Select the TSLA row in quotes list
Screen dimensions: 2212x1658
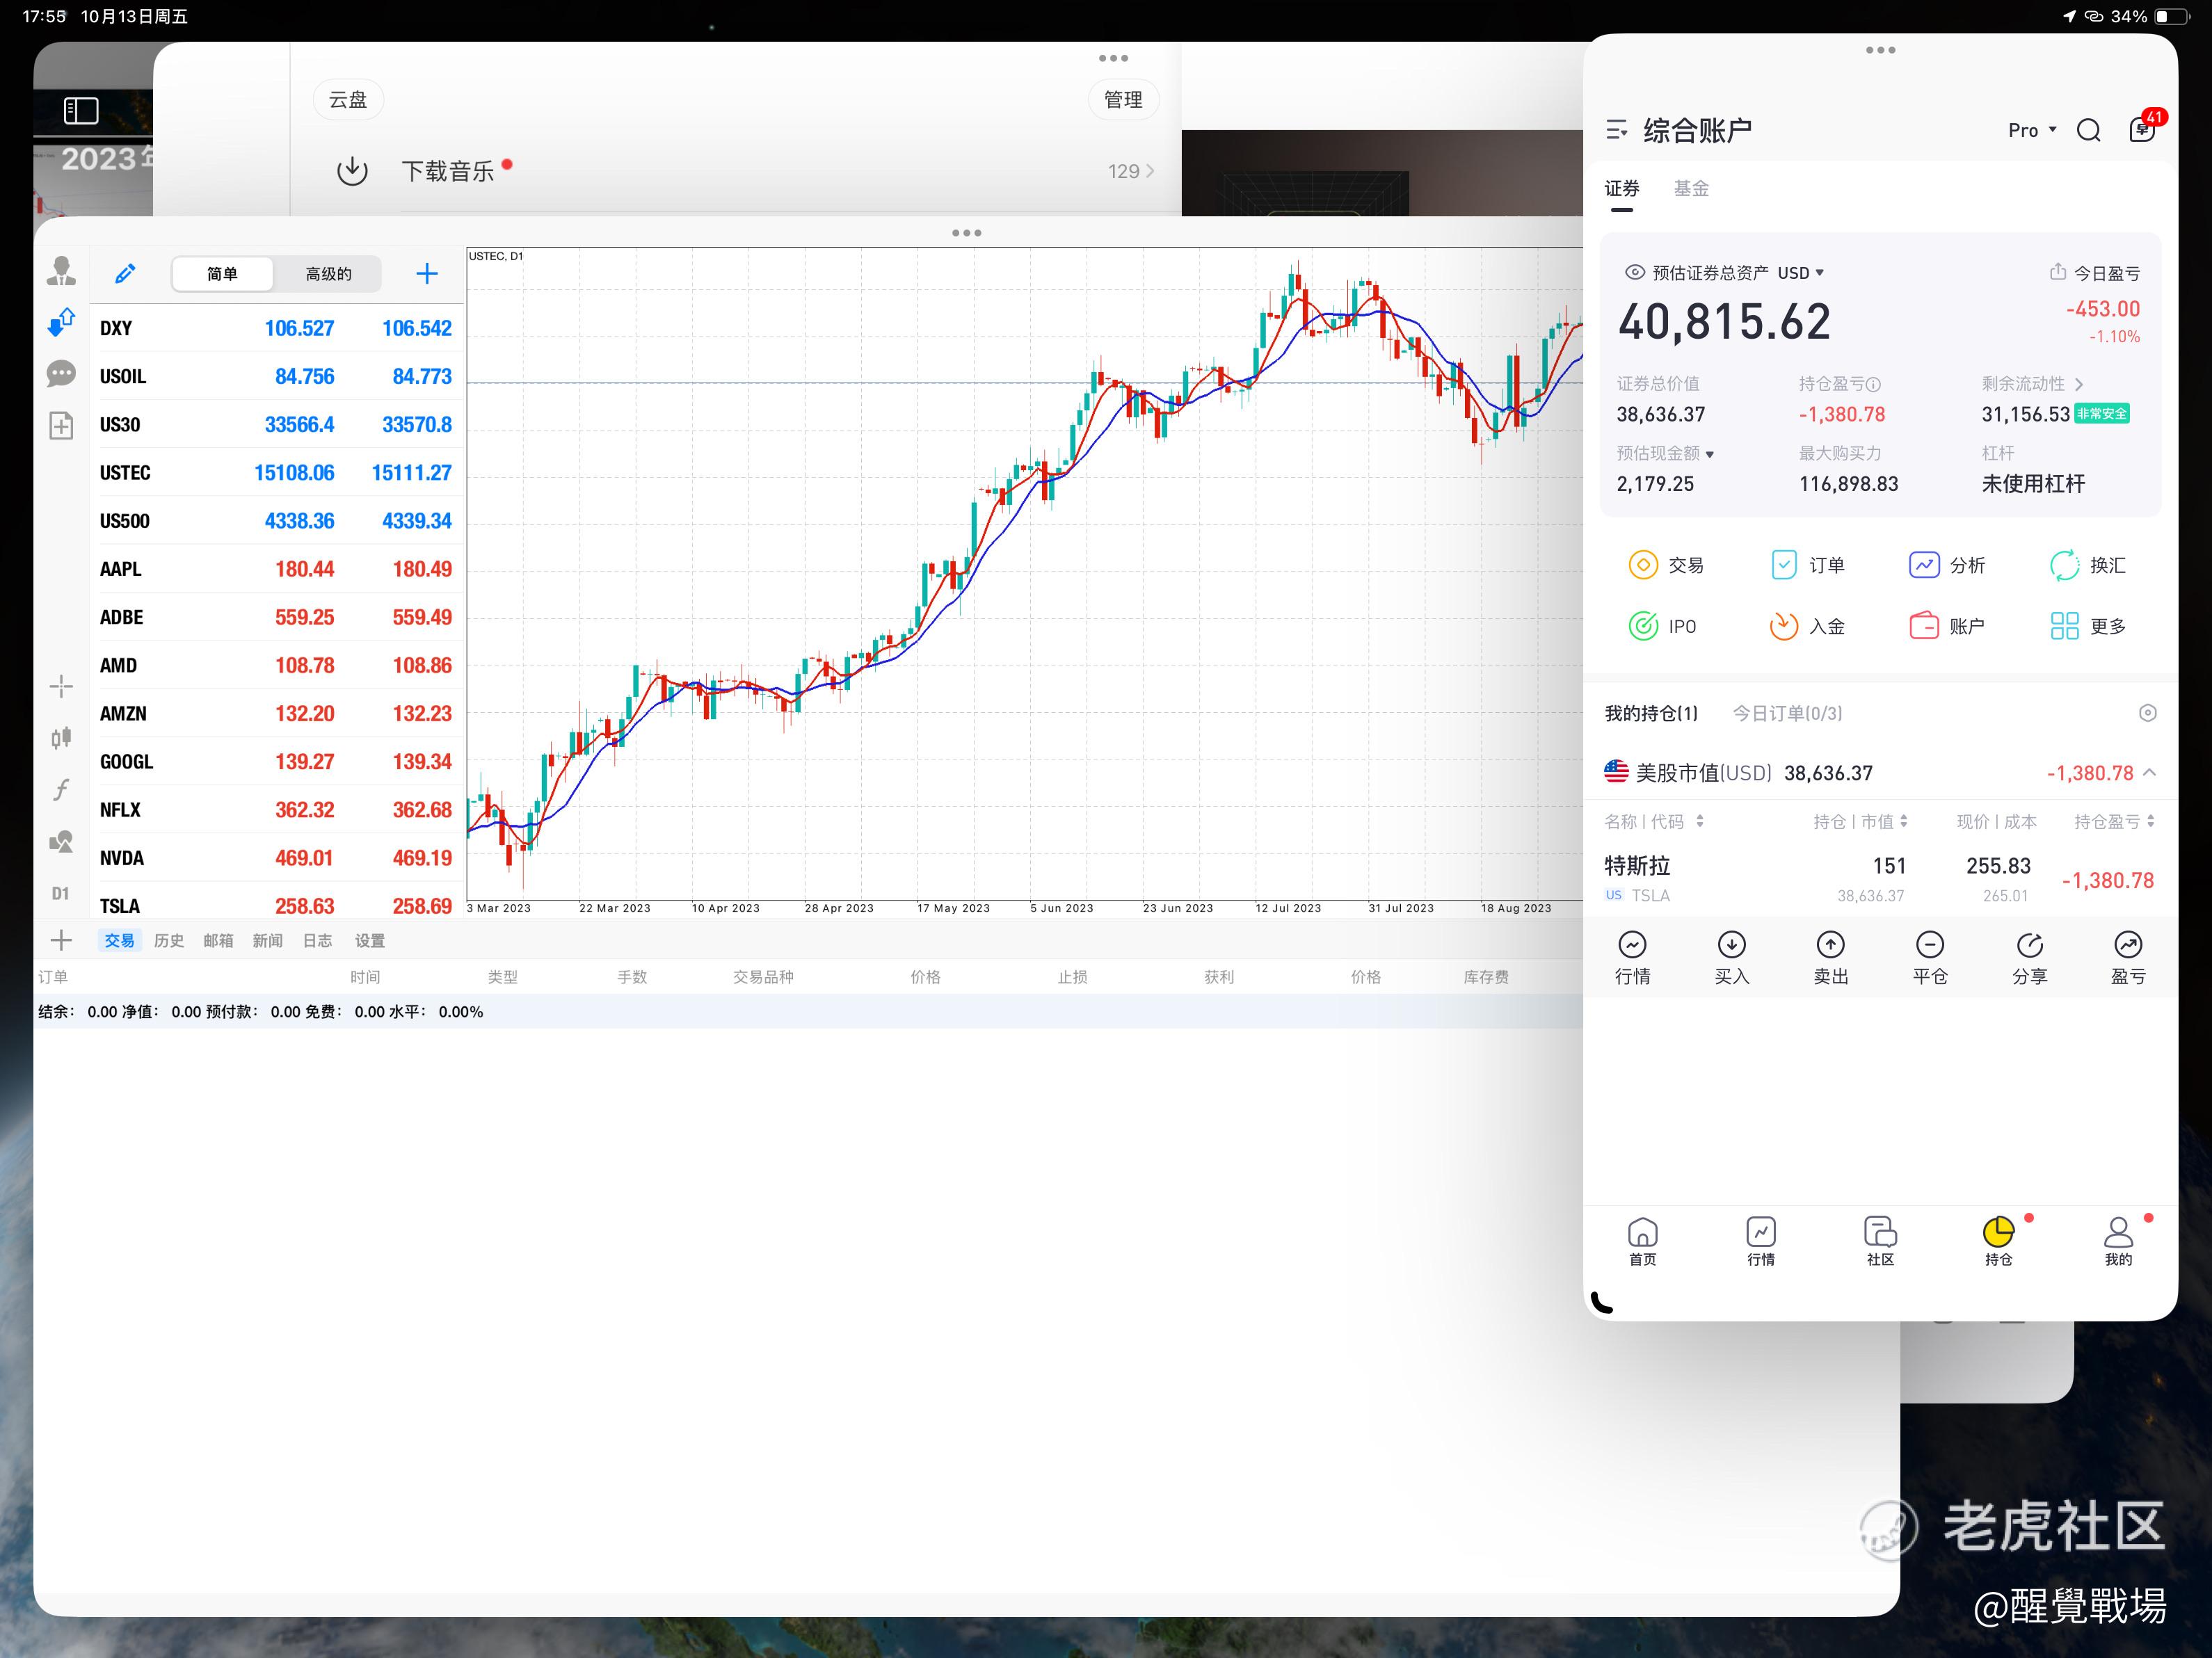(276, 905)
